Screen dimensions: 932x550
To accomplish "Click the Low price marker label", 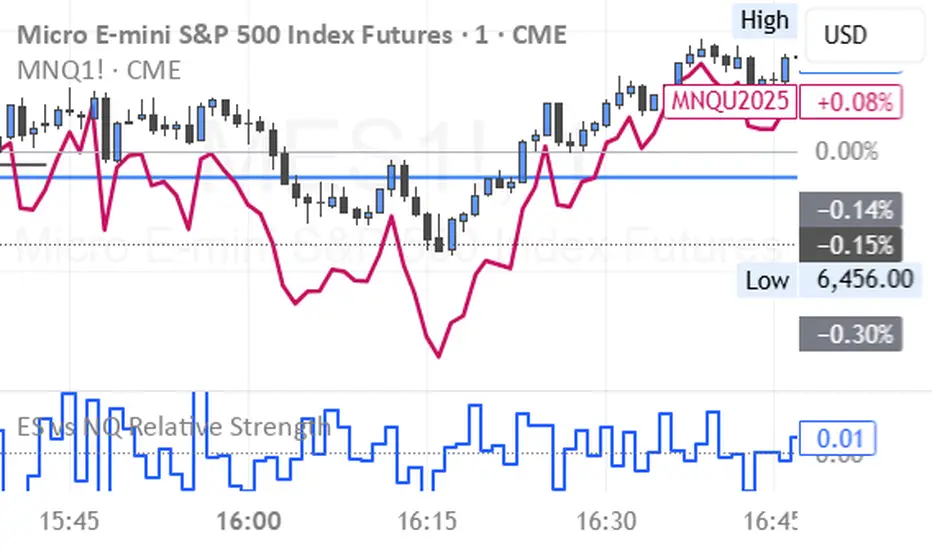I will [767, 279].
